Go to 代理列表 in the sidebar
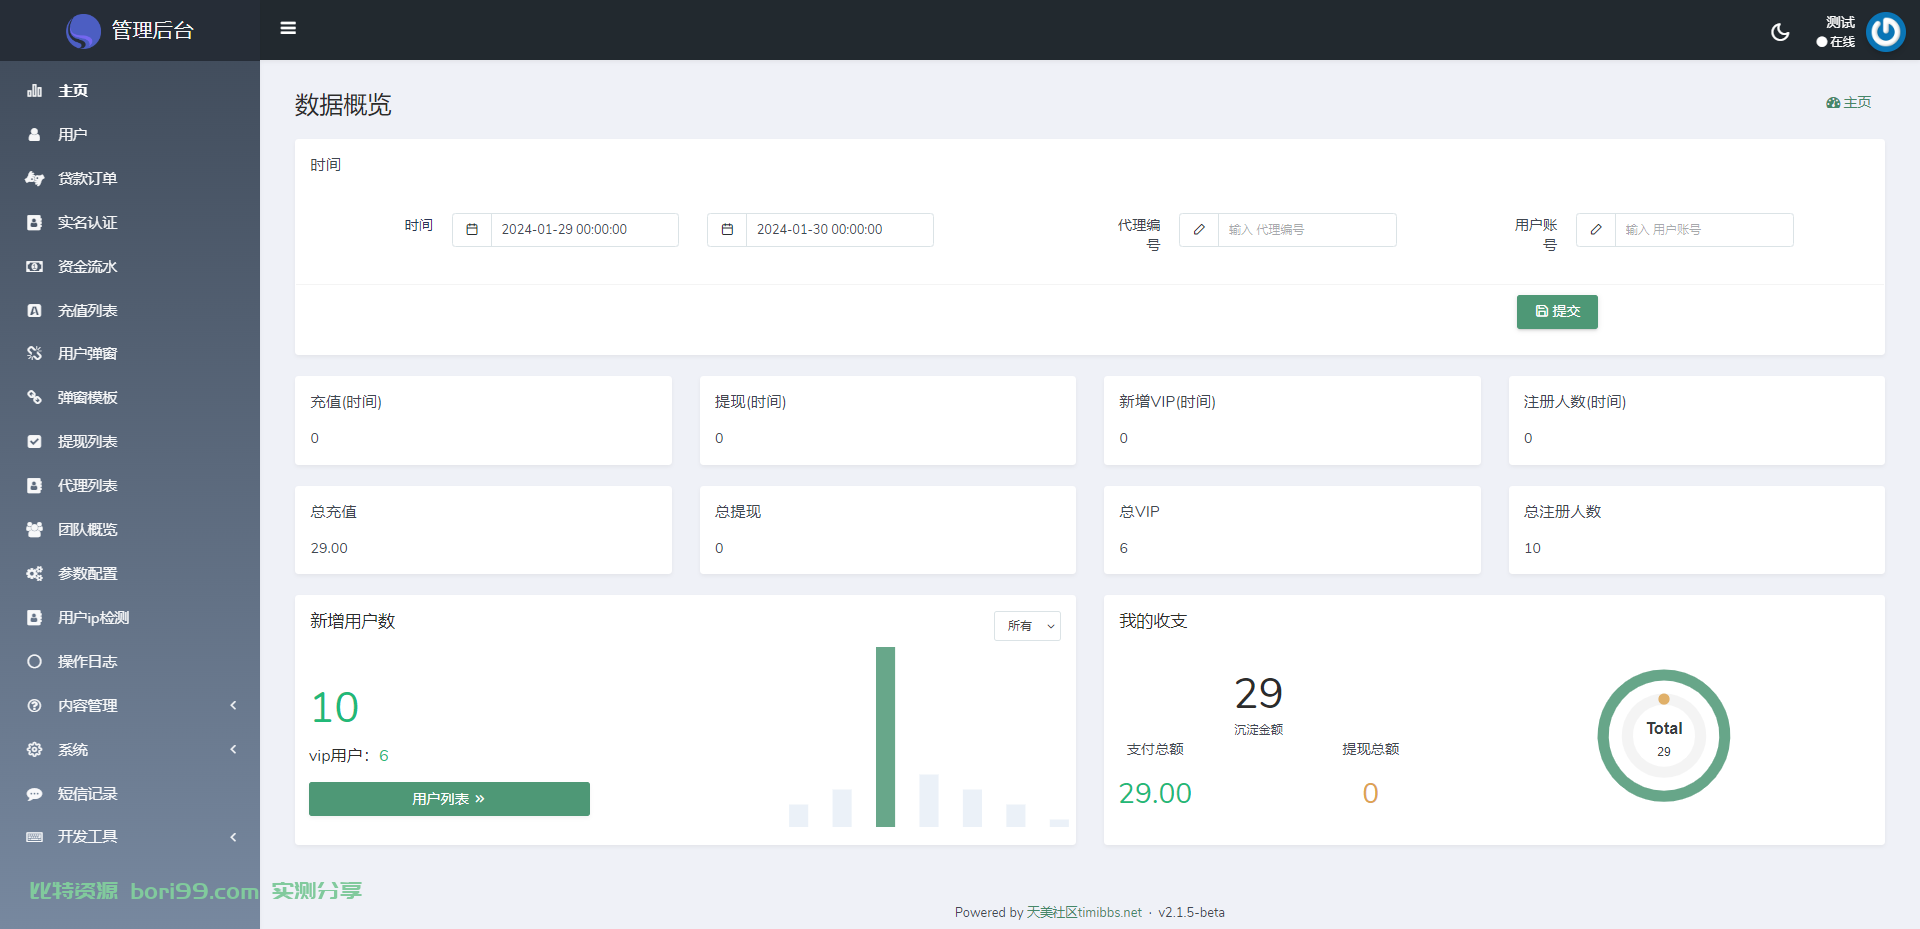 [130, 486]
